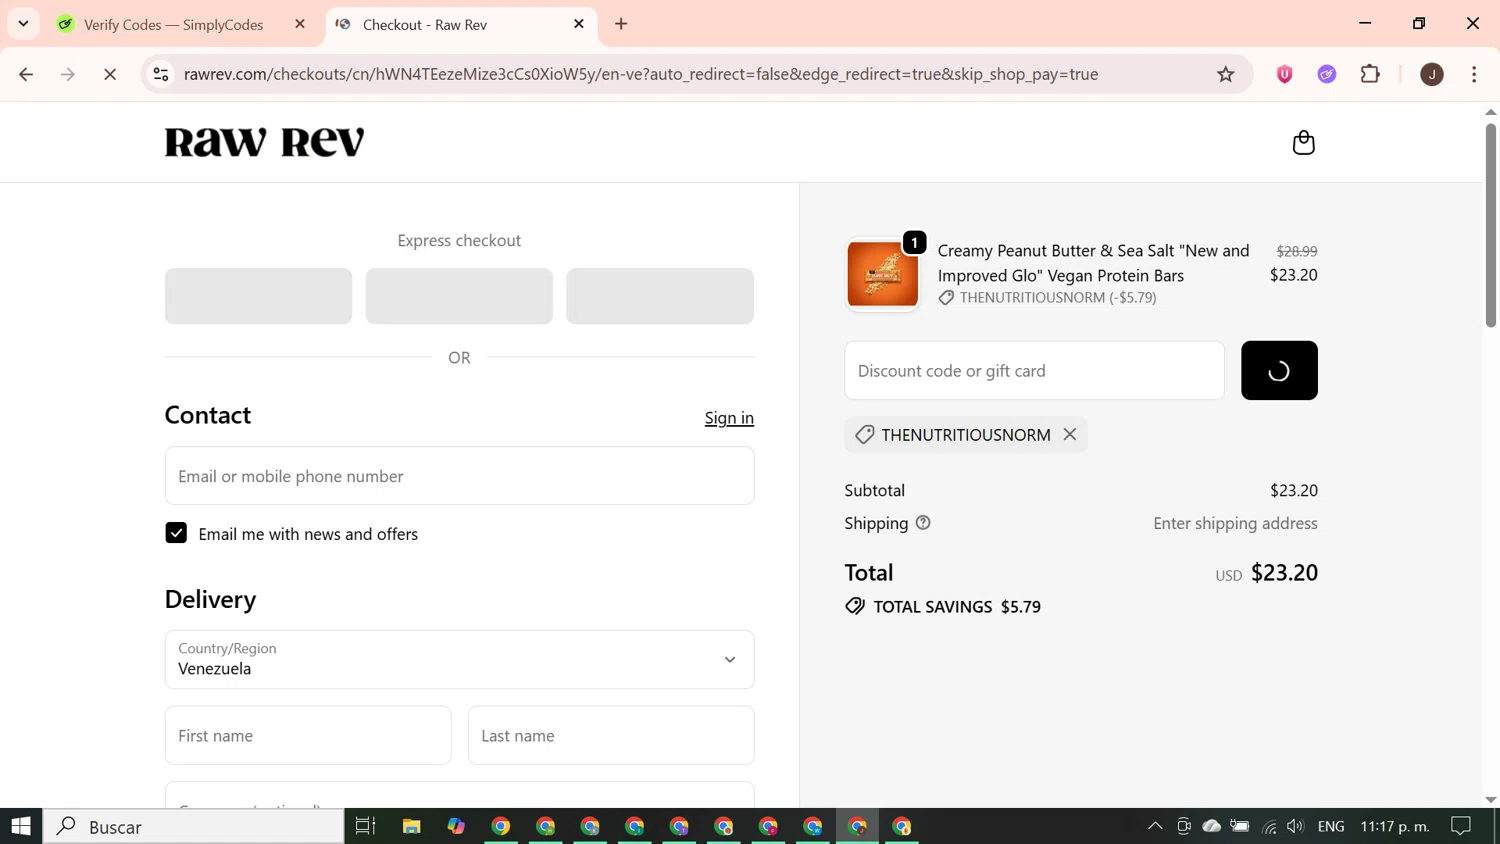Bookmark this page with the star icon
Image resolution: width=1500 pixels, height=844 pixels.
click(x=1225, y=74)
